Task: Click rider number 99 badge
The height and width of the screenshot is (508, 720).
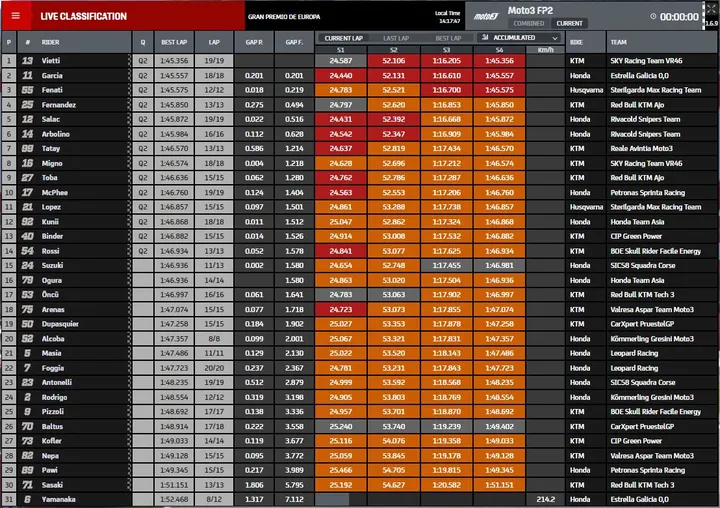Action: coord(28,148)
